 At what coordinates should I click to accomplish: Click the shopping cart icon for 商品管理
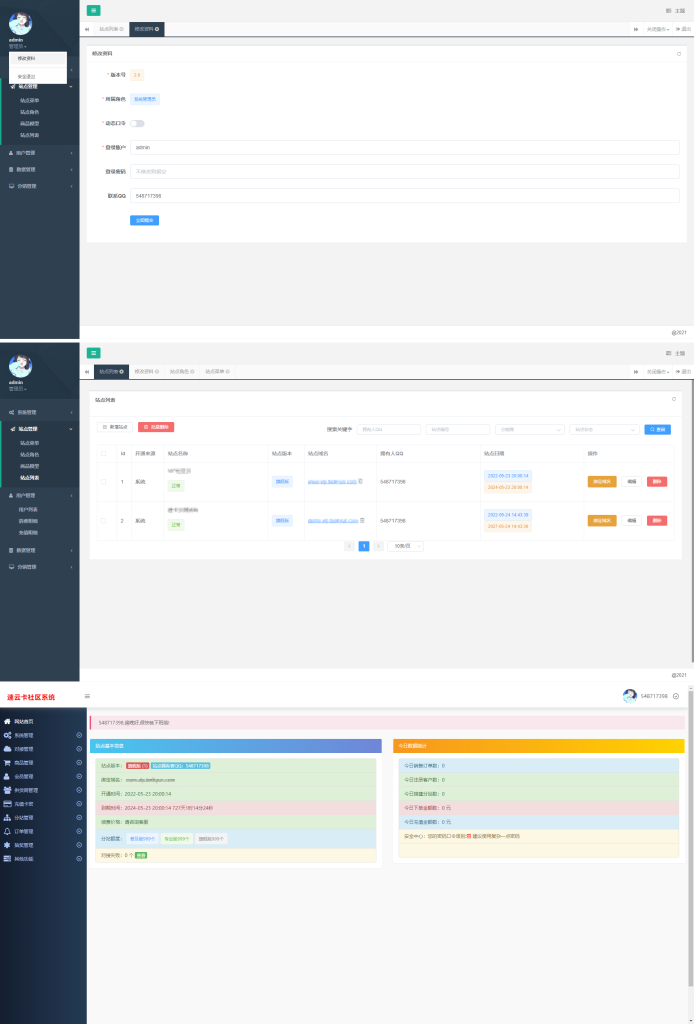click(7, 762)
